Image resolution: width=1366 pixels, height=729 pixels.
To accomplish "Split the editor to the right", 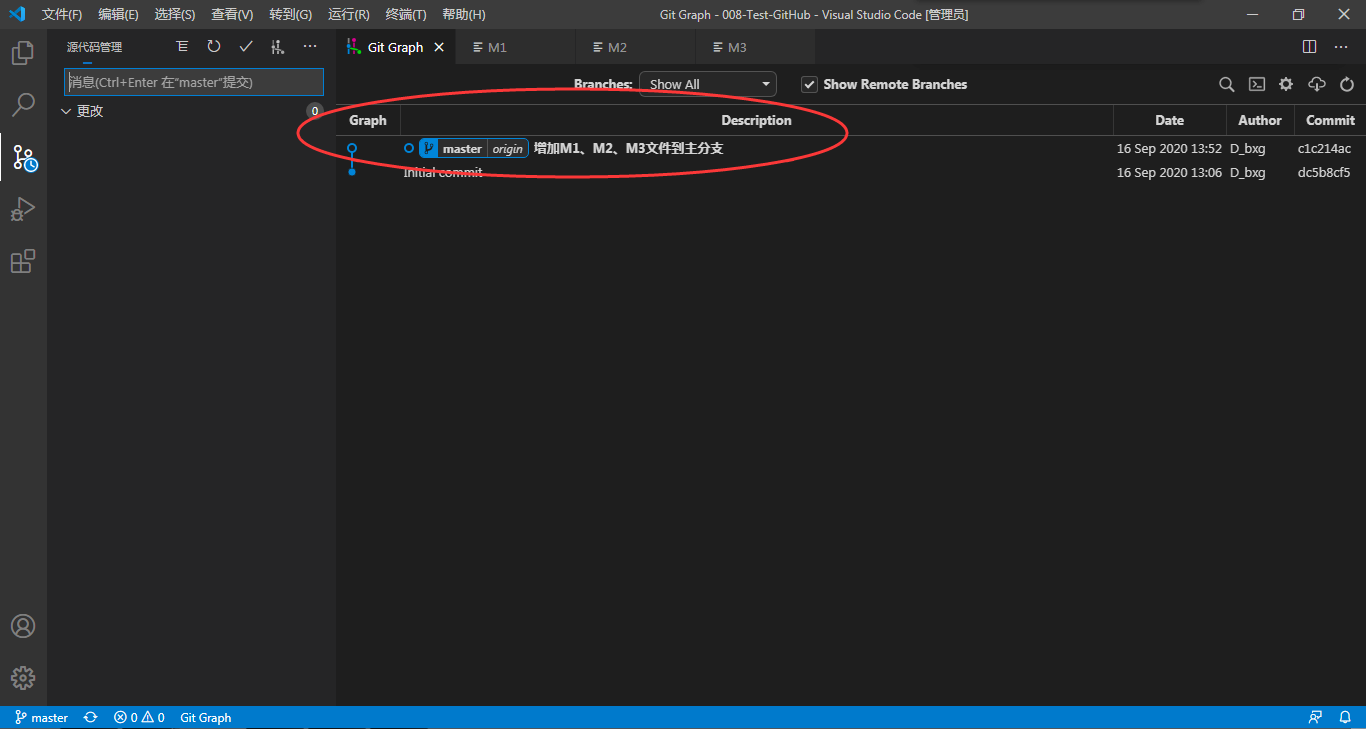I will tap(1310, 47).
